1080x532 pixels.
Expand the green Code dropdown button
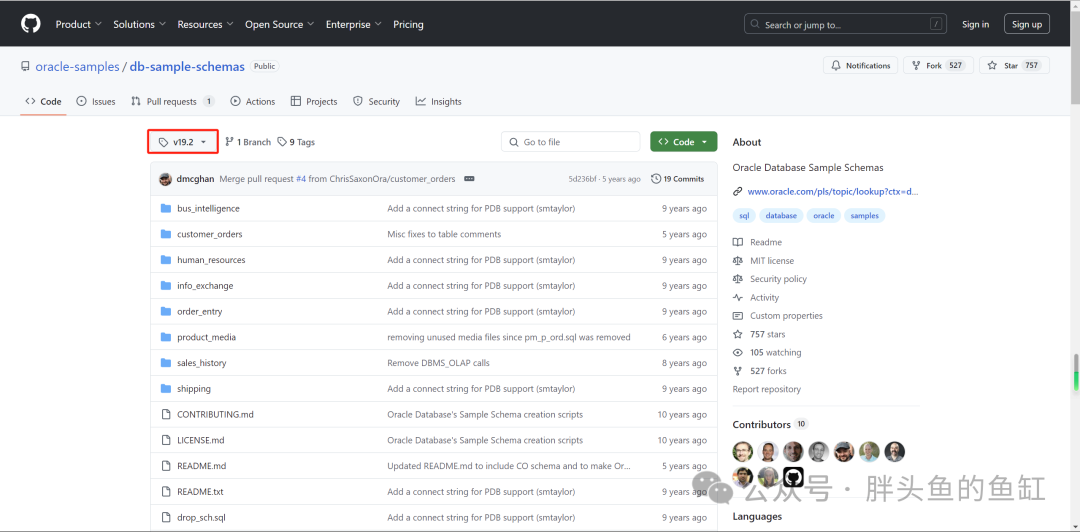[x=683, y=142]
